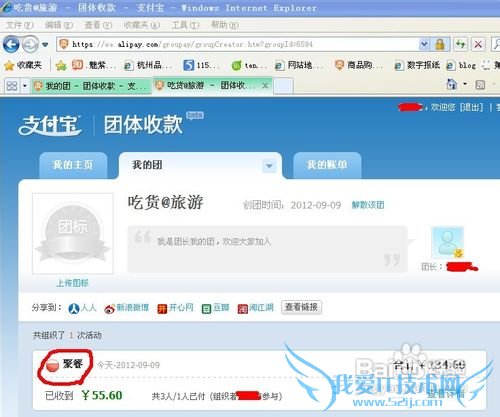Open the 编辑 menu
500x417 pixels.
pyautogui.click(x=59, y=25)
